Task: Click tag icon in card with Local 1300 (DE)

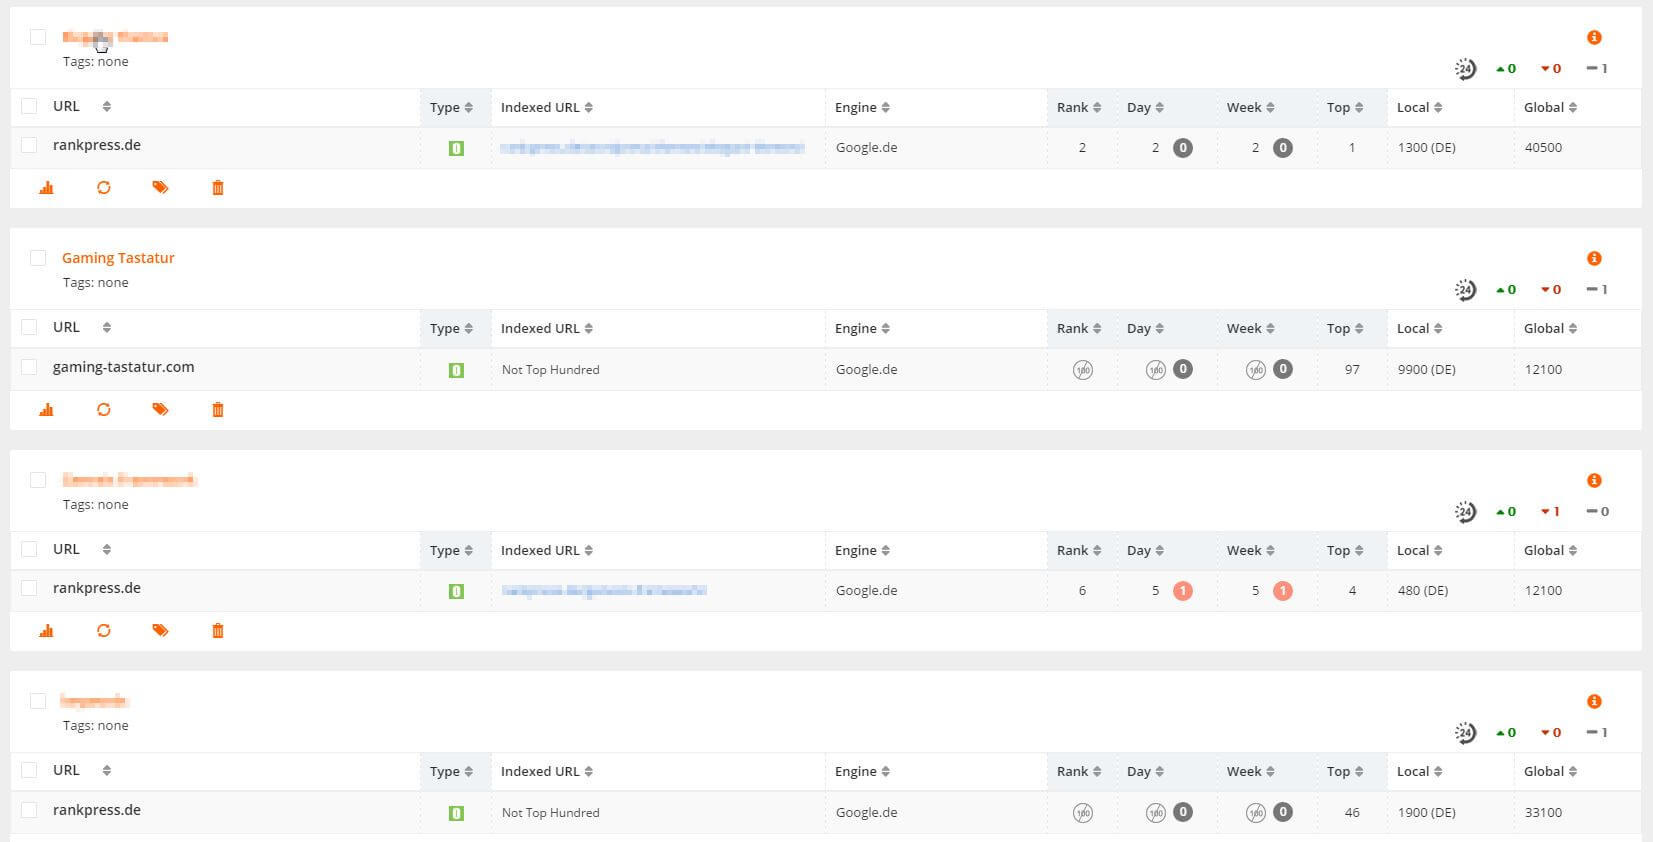Action: point(160,188)
